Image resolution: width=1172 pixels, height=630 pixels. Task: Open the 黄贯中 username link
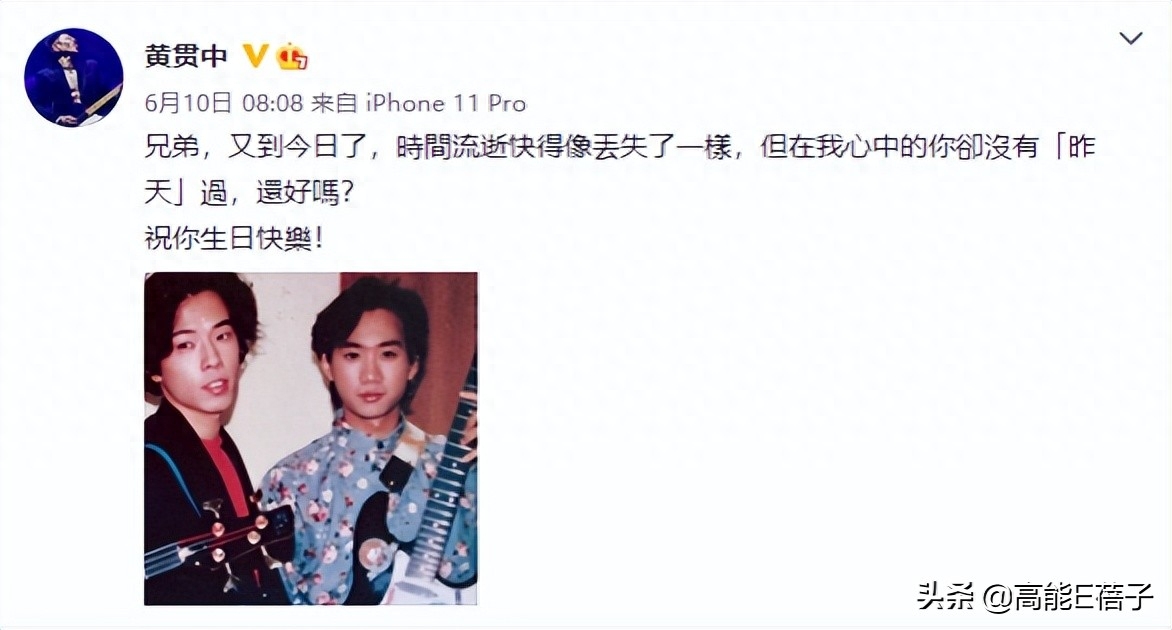186,56
